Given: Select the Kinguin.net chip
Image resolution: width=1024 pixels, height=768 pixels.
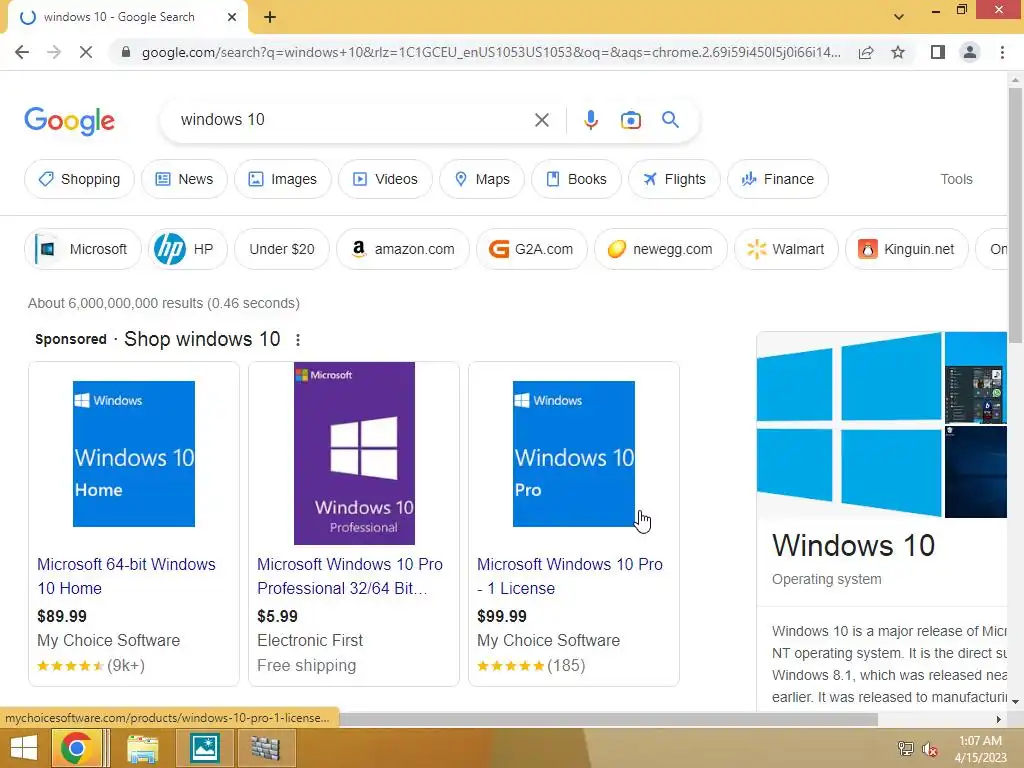Looking at the screenshot, I should [x=907, y=249].
